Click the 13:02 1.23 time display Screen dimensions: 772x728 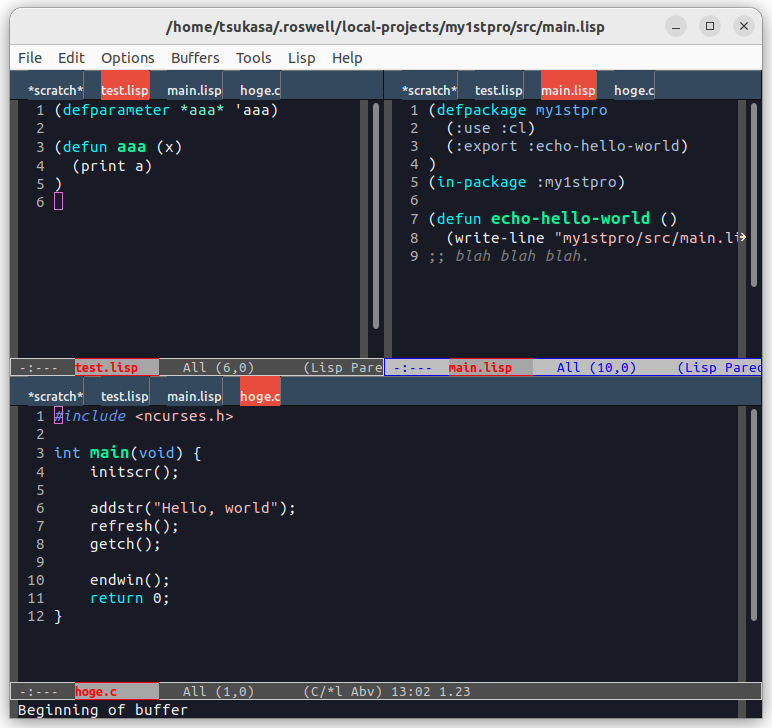(431, 692)
